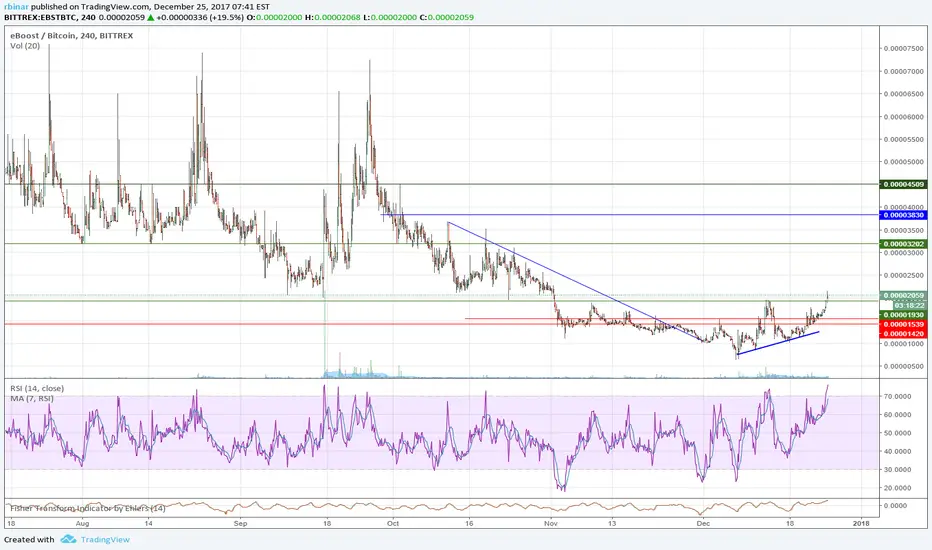Click the Aug date on time axis

(83, 524)
